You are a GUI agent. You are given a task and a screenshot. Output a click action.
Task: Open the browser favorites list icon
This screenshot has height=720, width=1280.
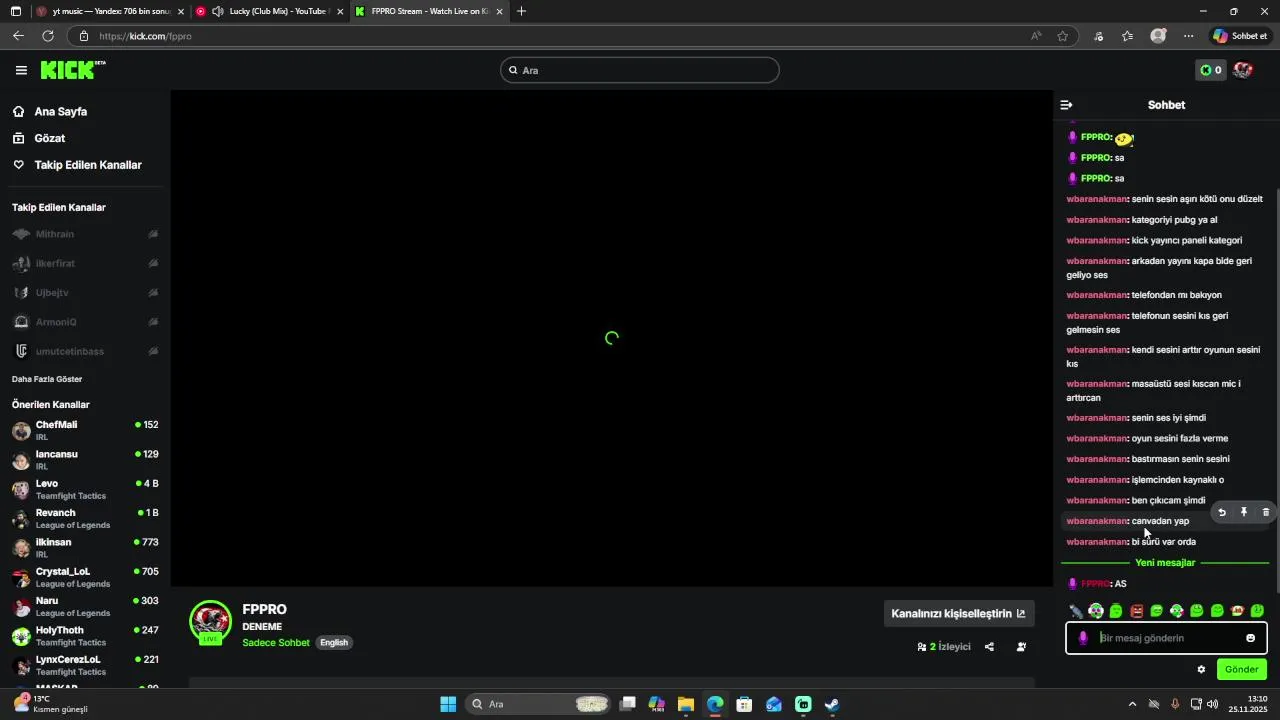point(1128,36)
